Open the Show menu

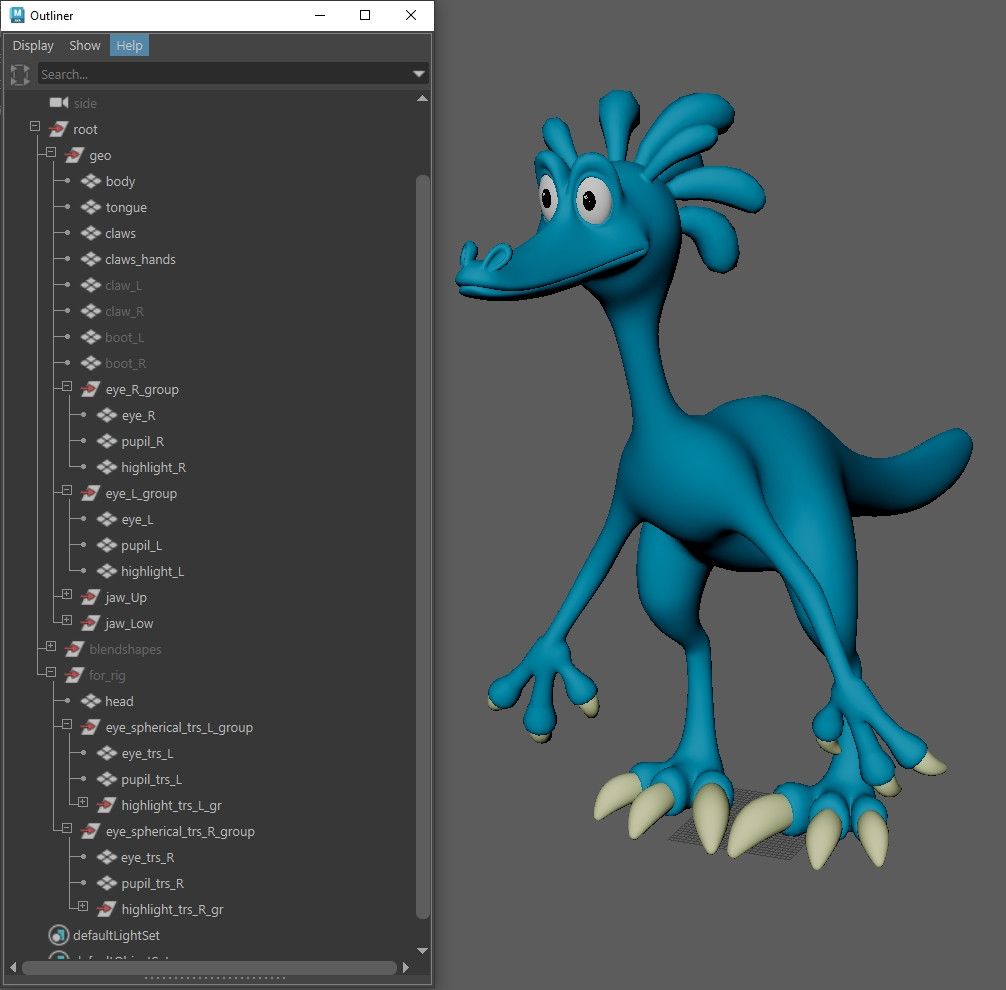(x=84, y=45)
